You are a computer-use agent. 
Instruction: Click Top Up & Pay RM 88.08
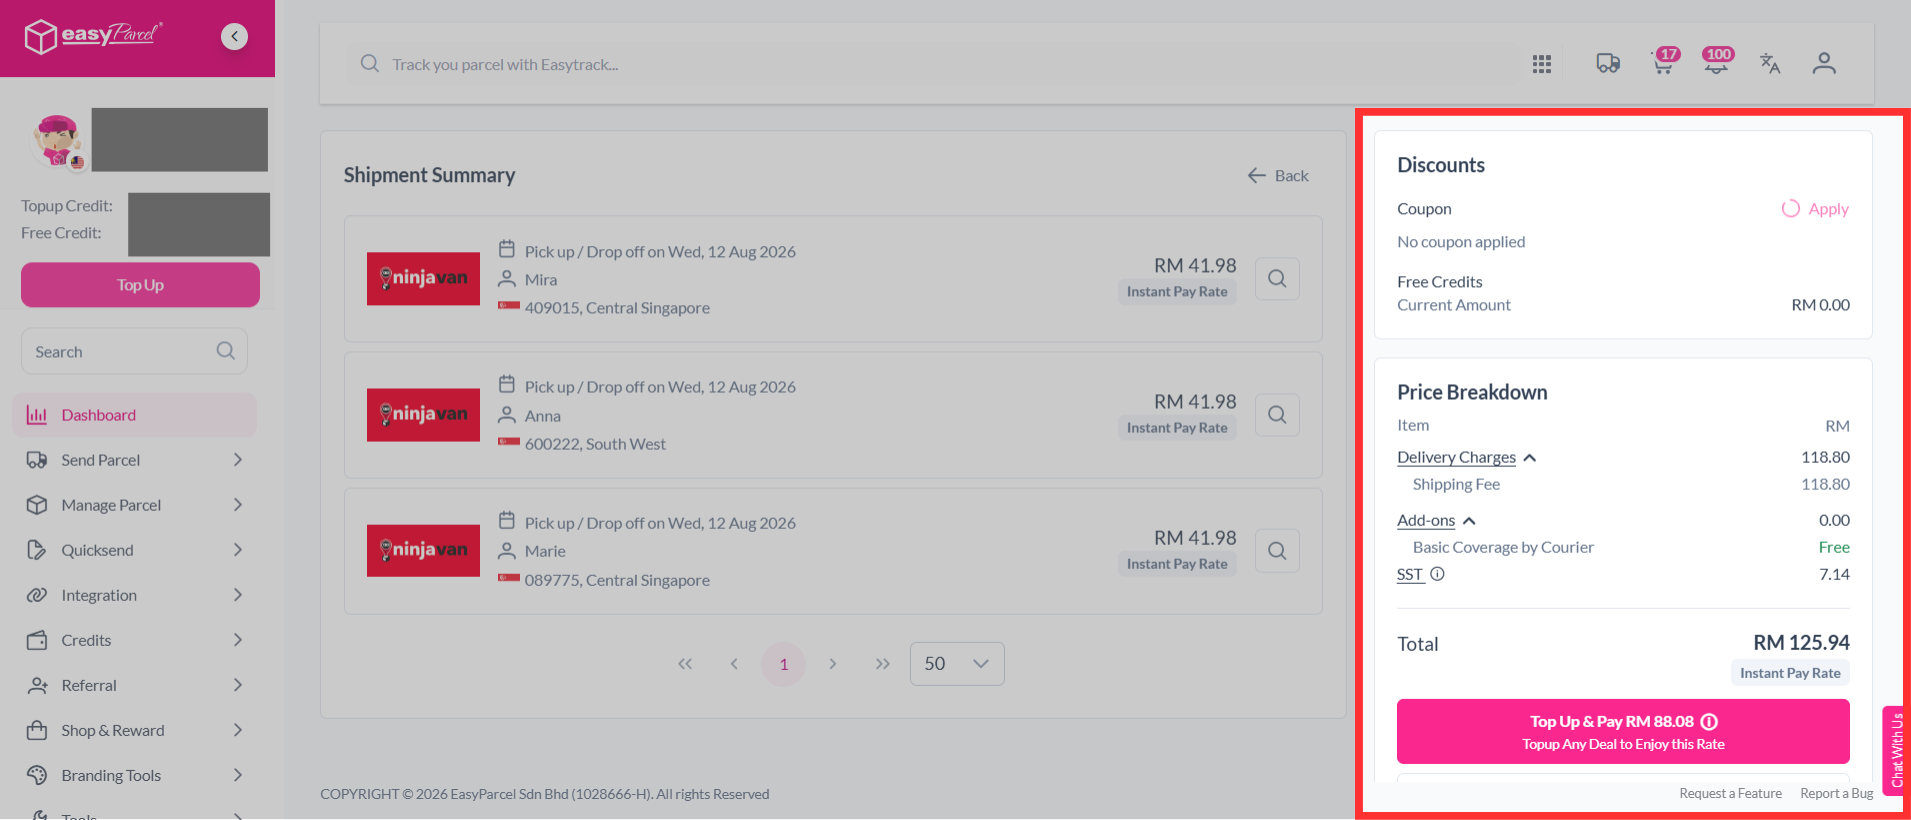[1623, 732]
